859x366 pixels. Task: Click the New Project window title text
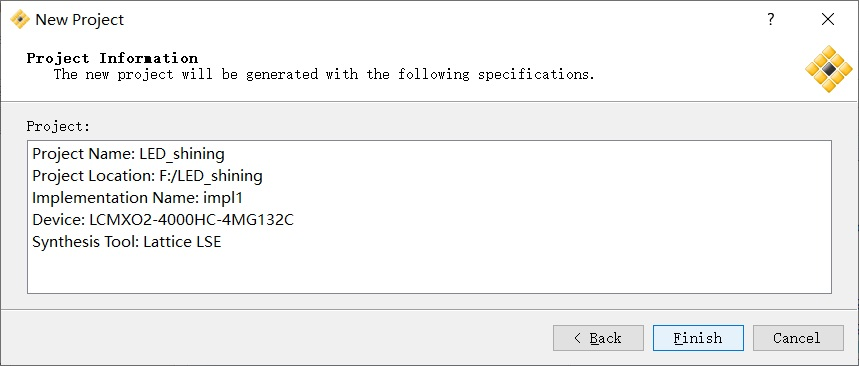tap(80, 20)
